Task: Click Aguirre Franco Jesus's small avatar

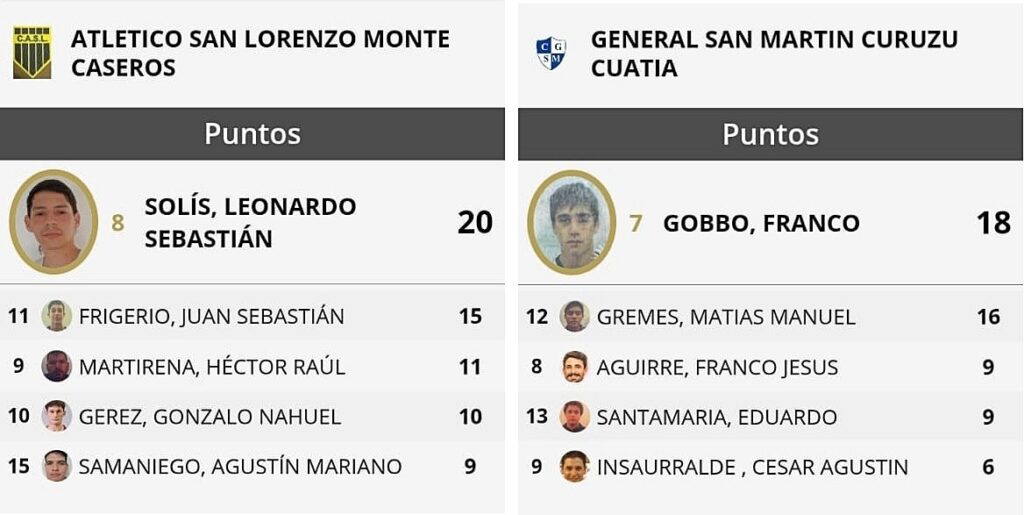Action: click(575, 366)
